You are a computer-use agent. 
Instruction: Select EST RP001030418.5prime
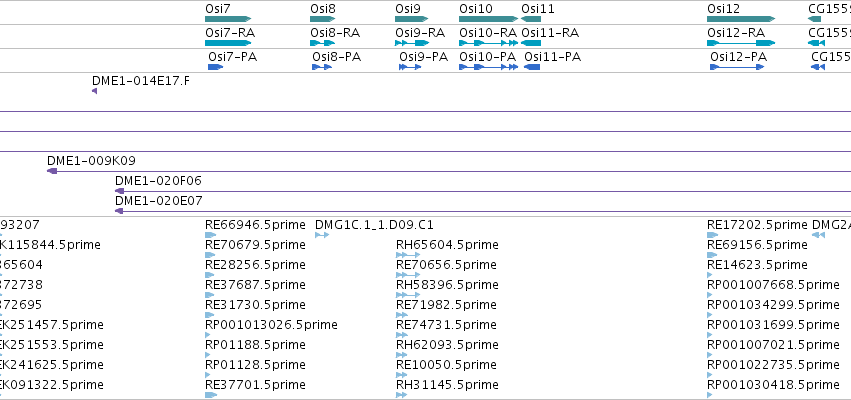click(773, 384)
